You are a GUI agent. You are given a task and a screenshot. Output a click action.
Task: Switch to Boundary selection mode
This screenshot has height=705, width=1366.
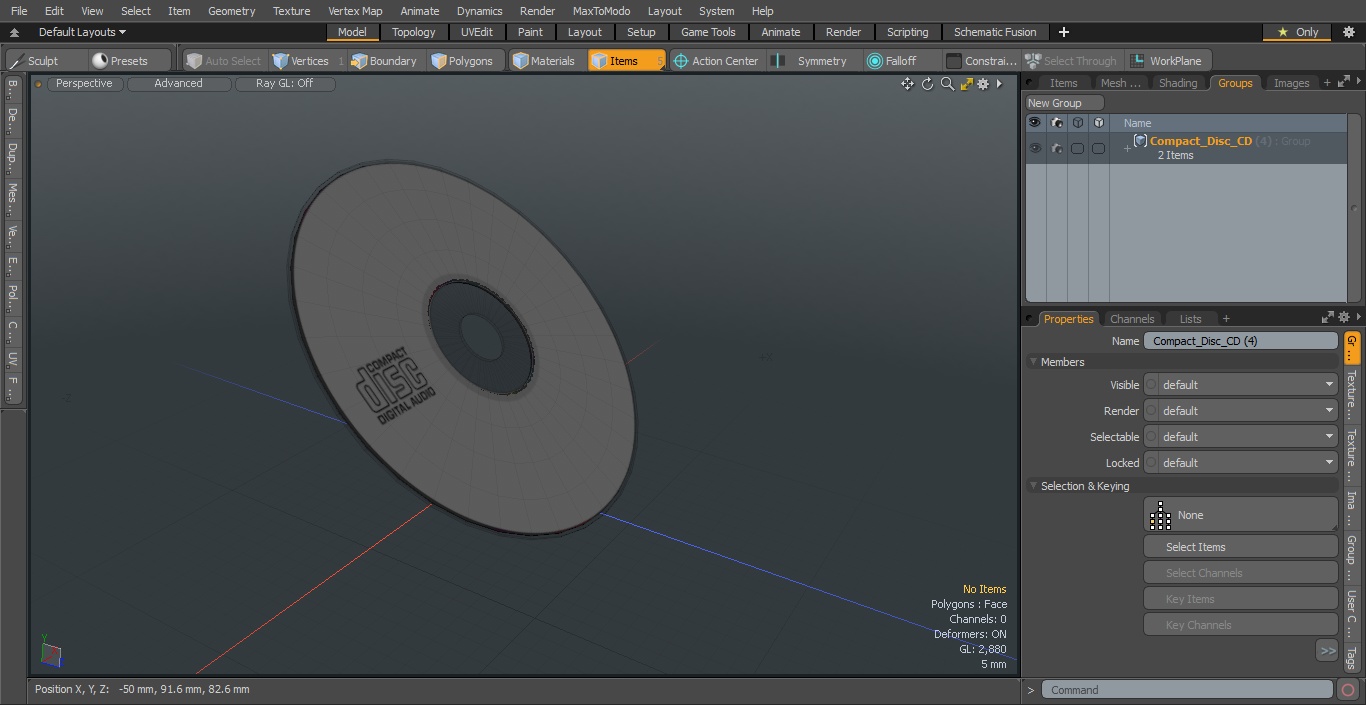(x=385, y=61)
